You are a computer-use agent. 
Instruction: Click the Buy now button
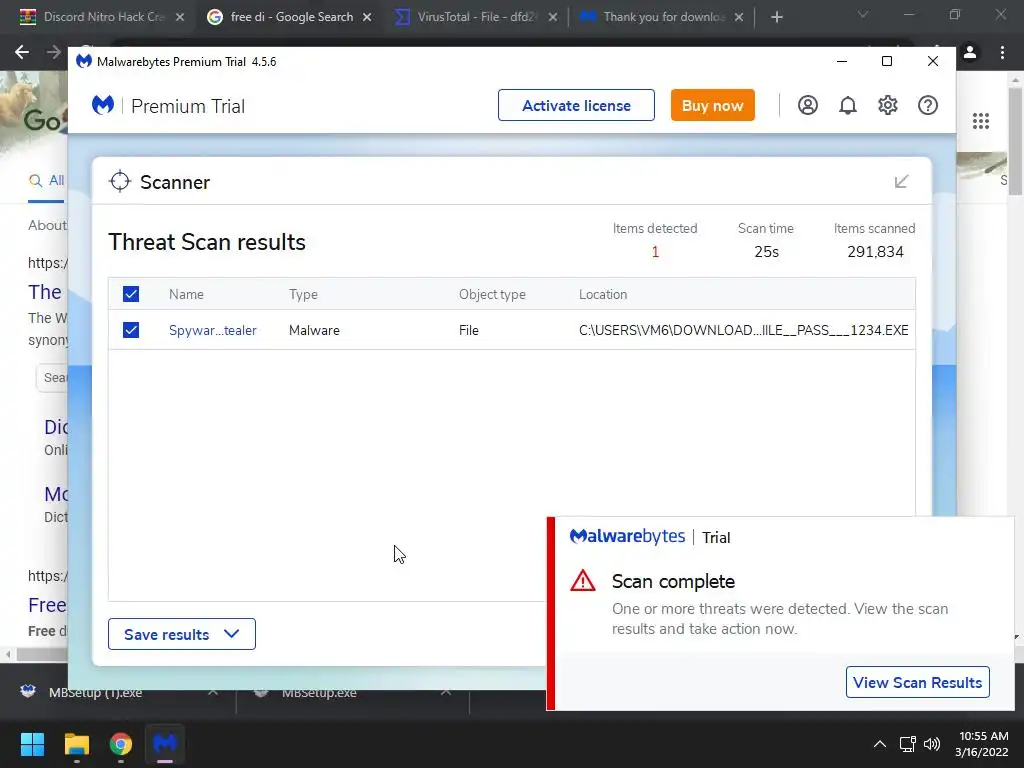click(712, 105)
